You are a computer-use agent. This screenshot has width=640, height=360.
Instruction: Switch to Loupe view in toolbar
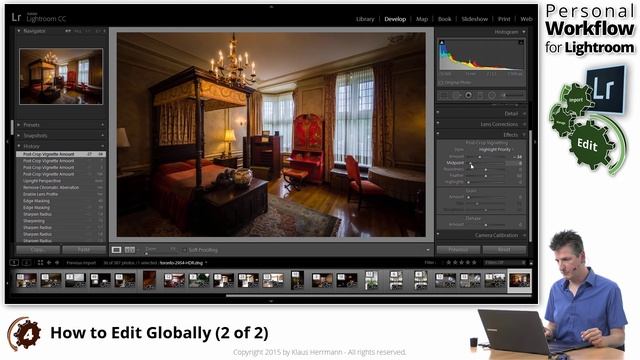116,249
